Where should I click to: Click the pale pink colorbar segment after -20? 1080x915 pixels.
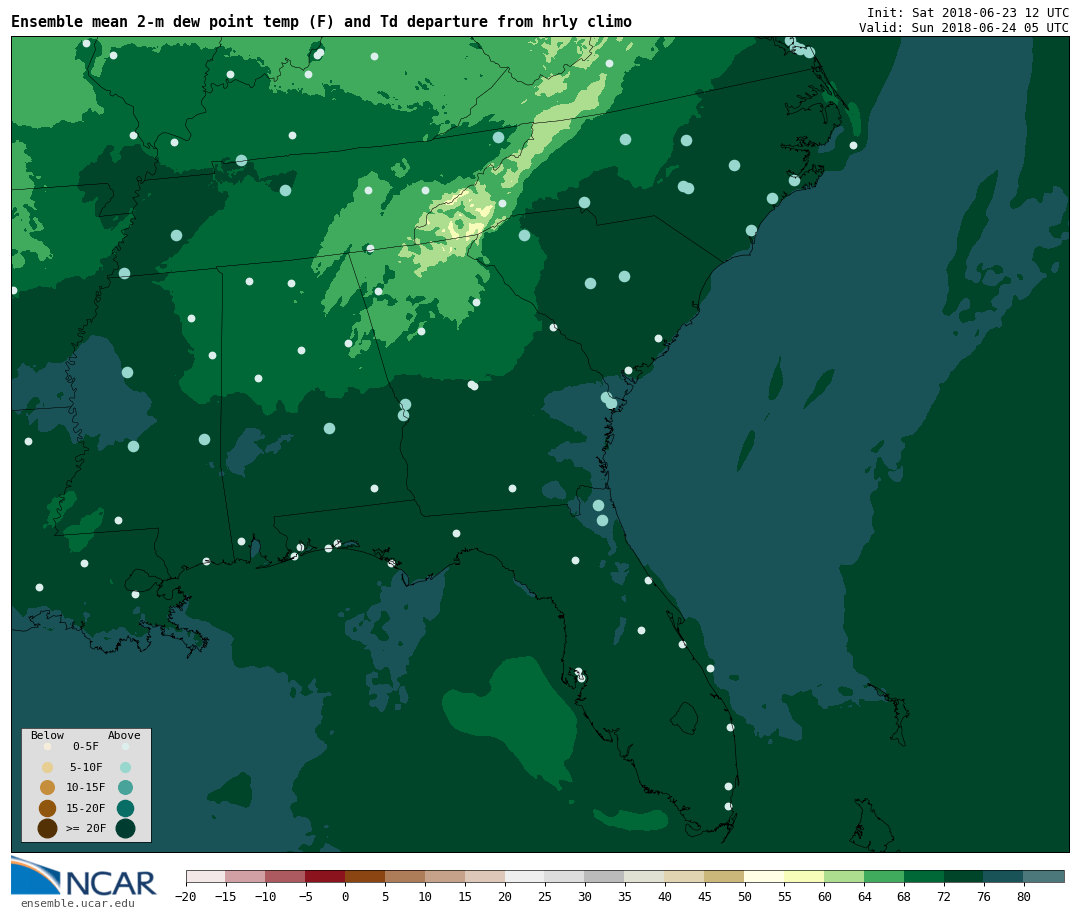tap(205, 876)
